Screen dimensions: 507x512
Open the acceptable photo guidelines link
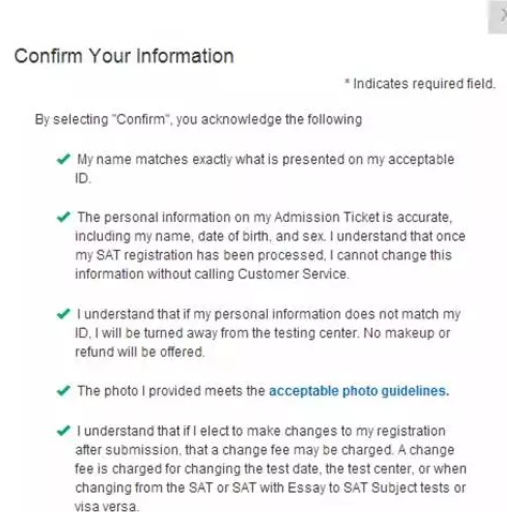[359, 391]
